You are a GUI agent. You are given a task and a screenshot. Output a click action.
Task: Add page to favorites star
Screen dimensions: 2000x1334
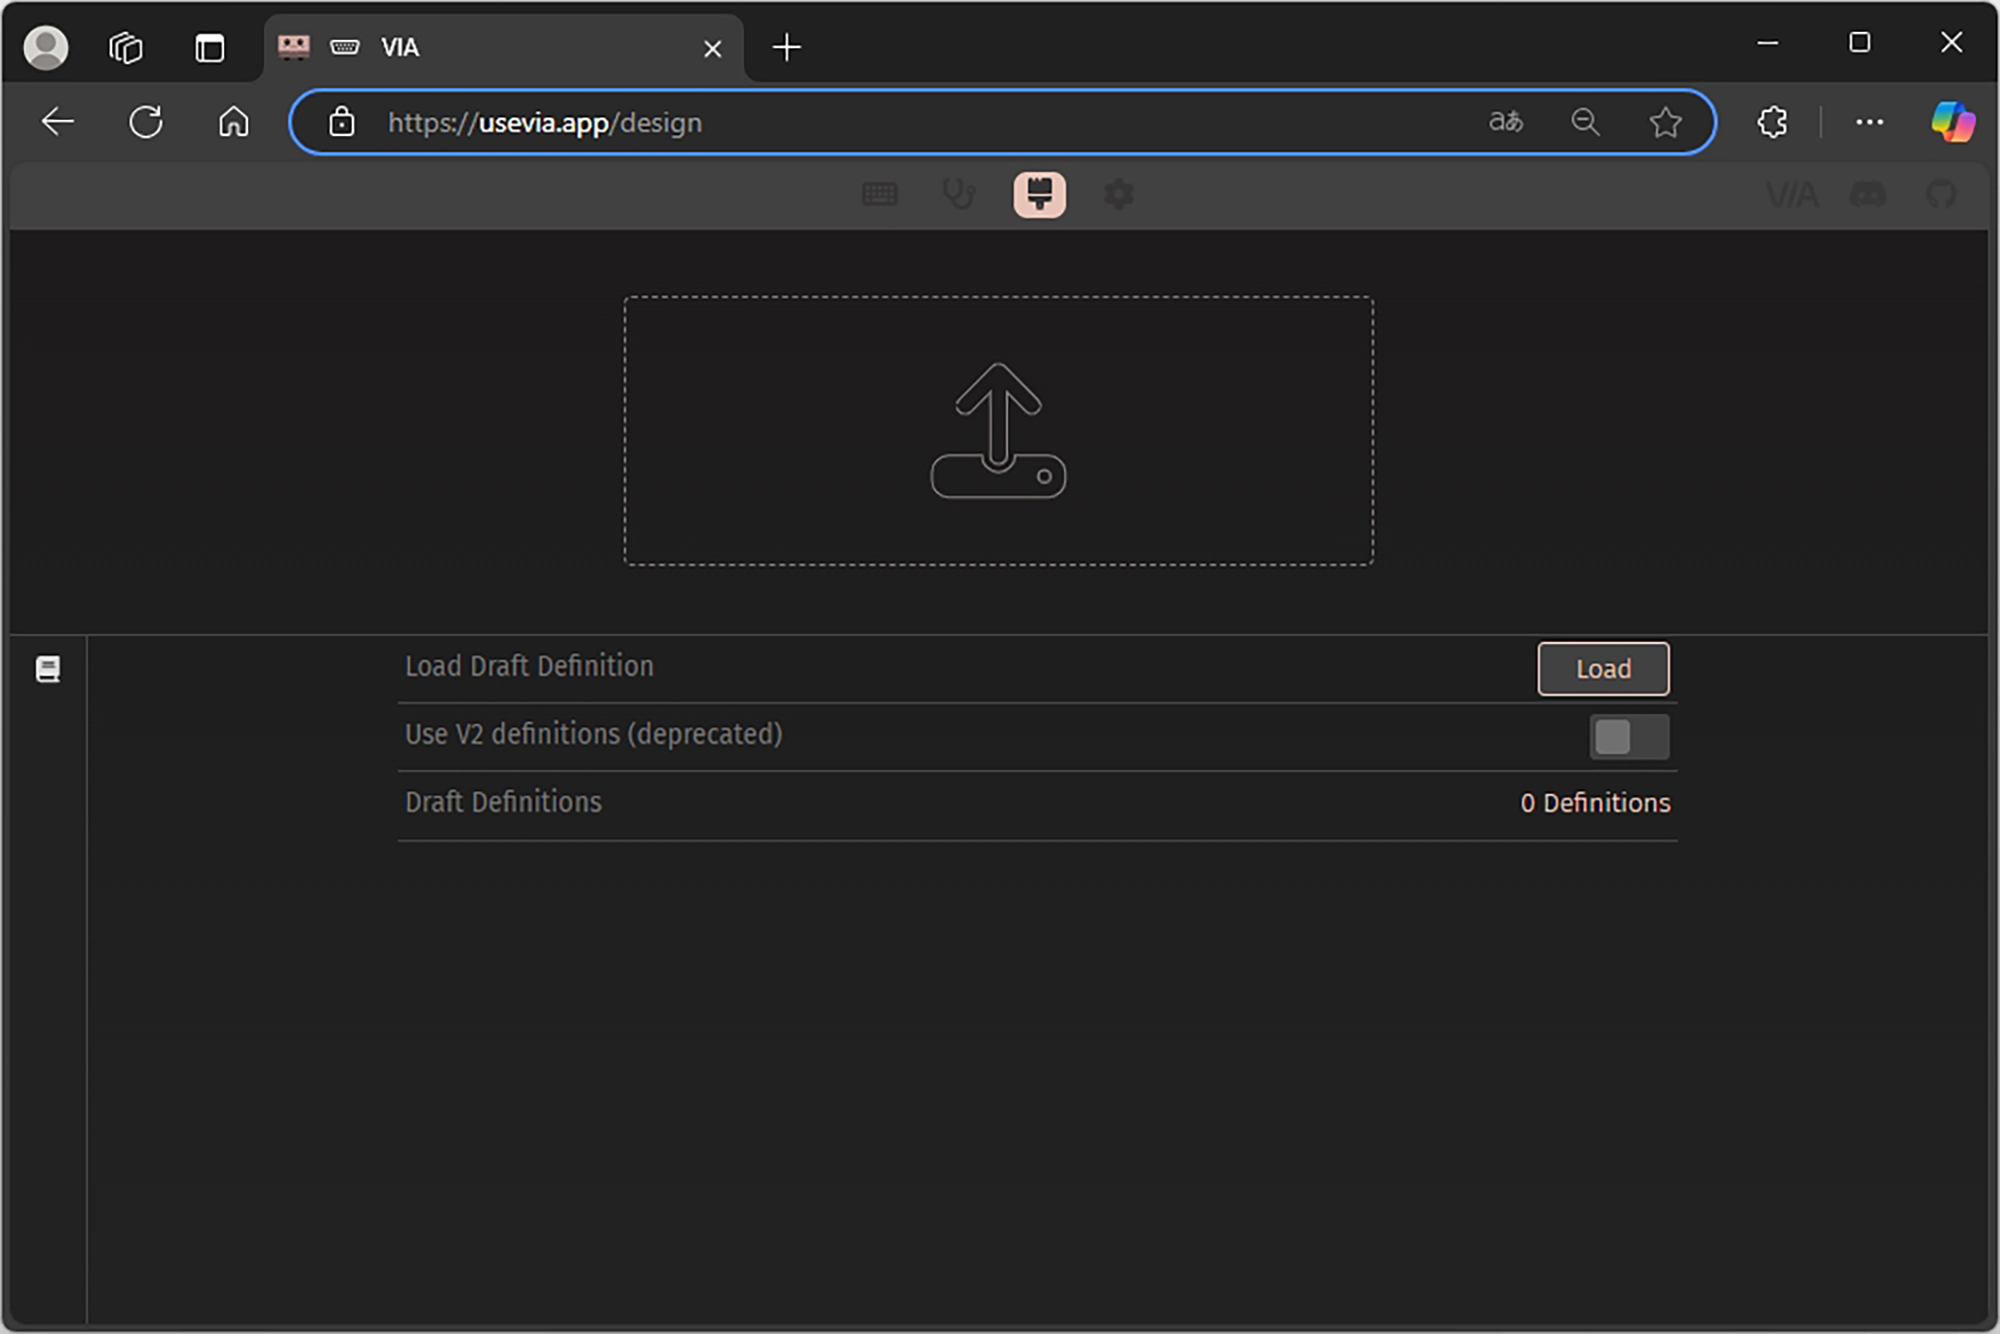[1665, 122]
